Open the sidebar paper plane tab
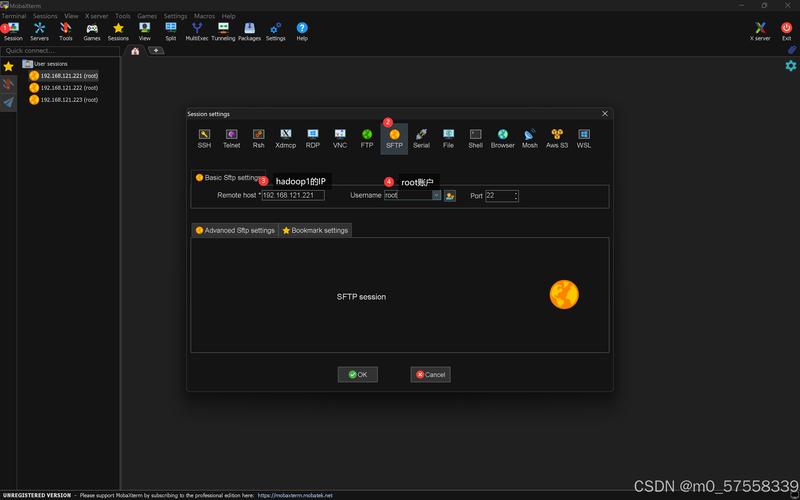800x500 pixels. point(8,103)
